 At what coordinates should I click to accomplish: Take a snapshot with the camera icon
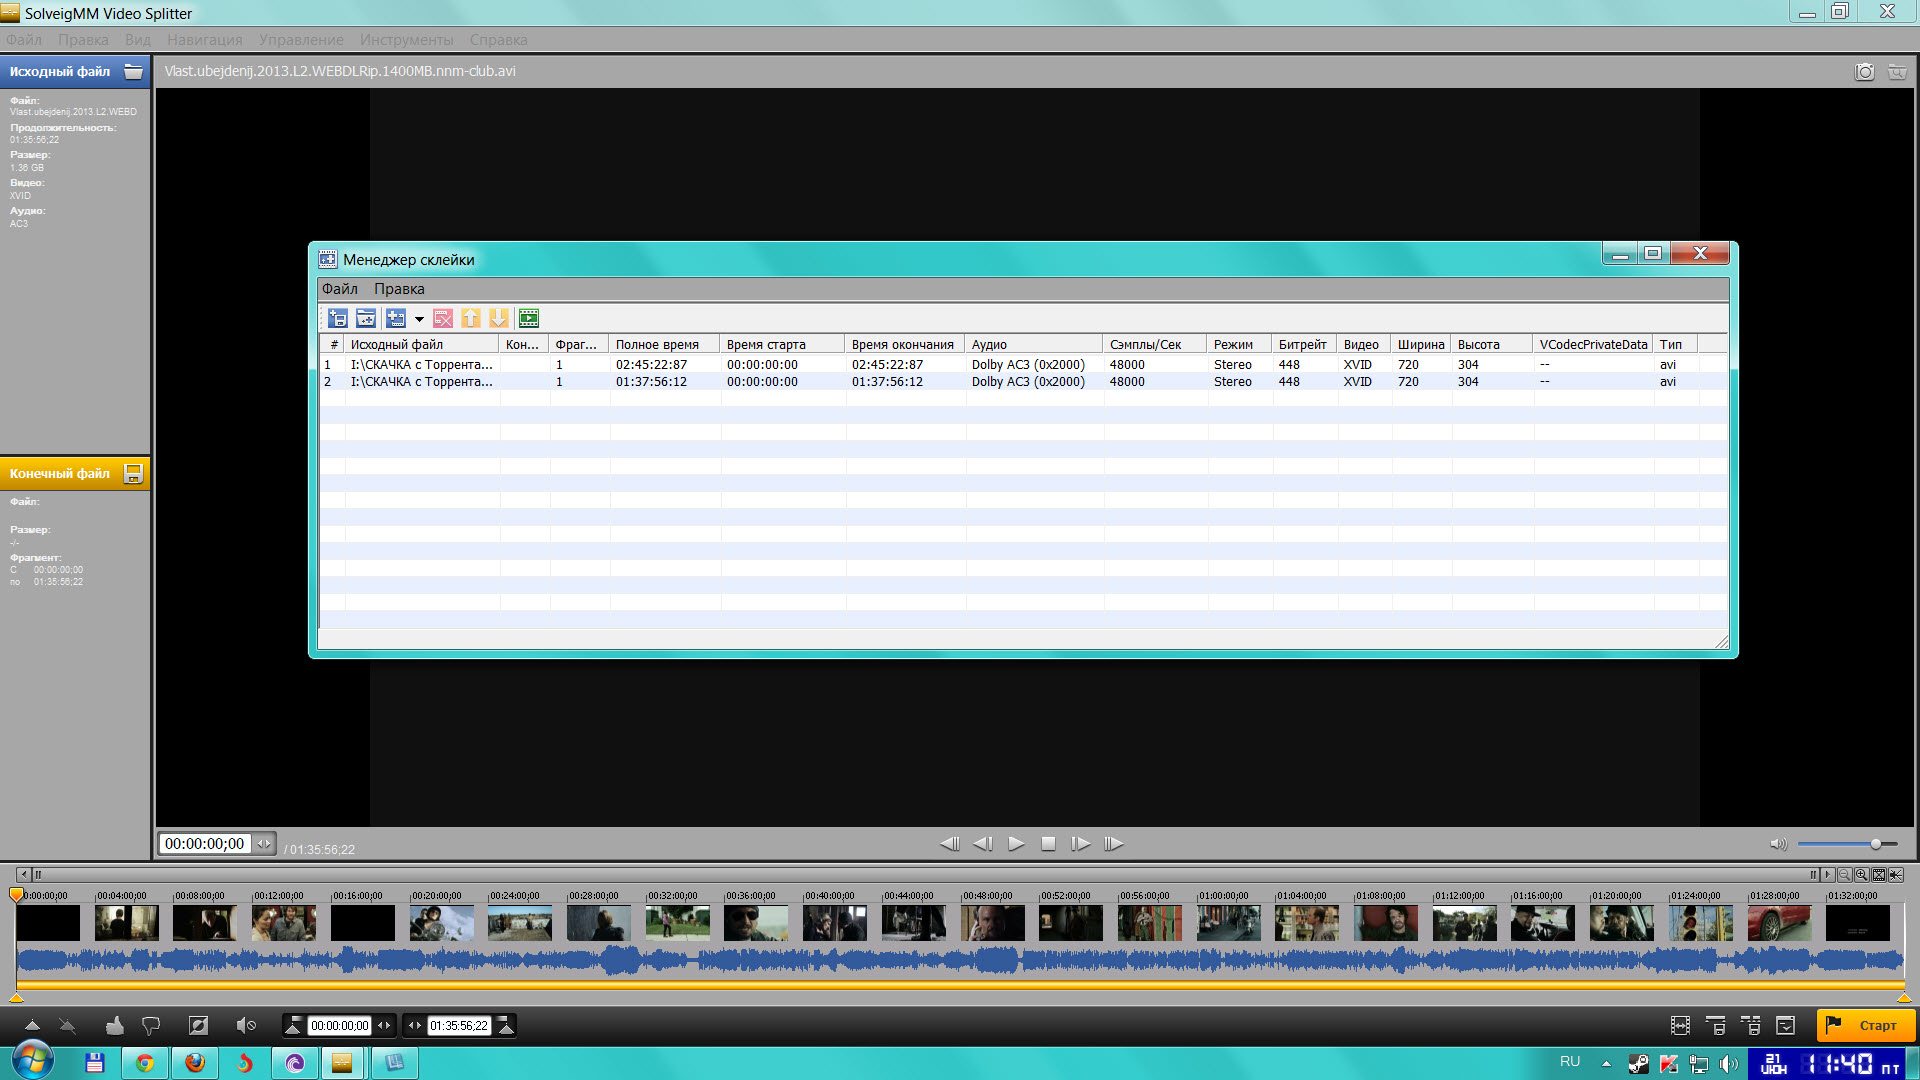click(x=1864, y=72)
